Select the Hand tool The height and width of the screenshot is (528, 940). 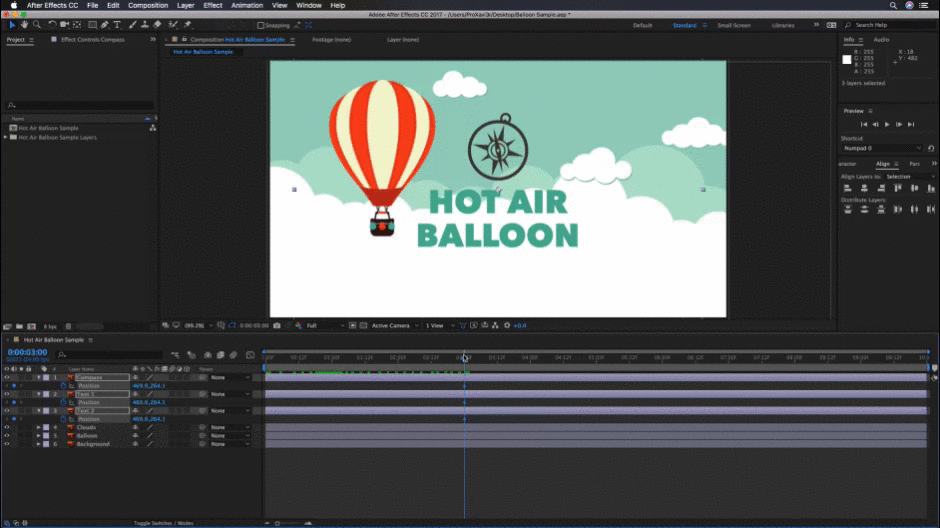point(24,25)
